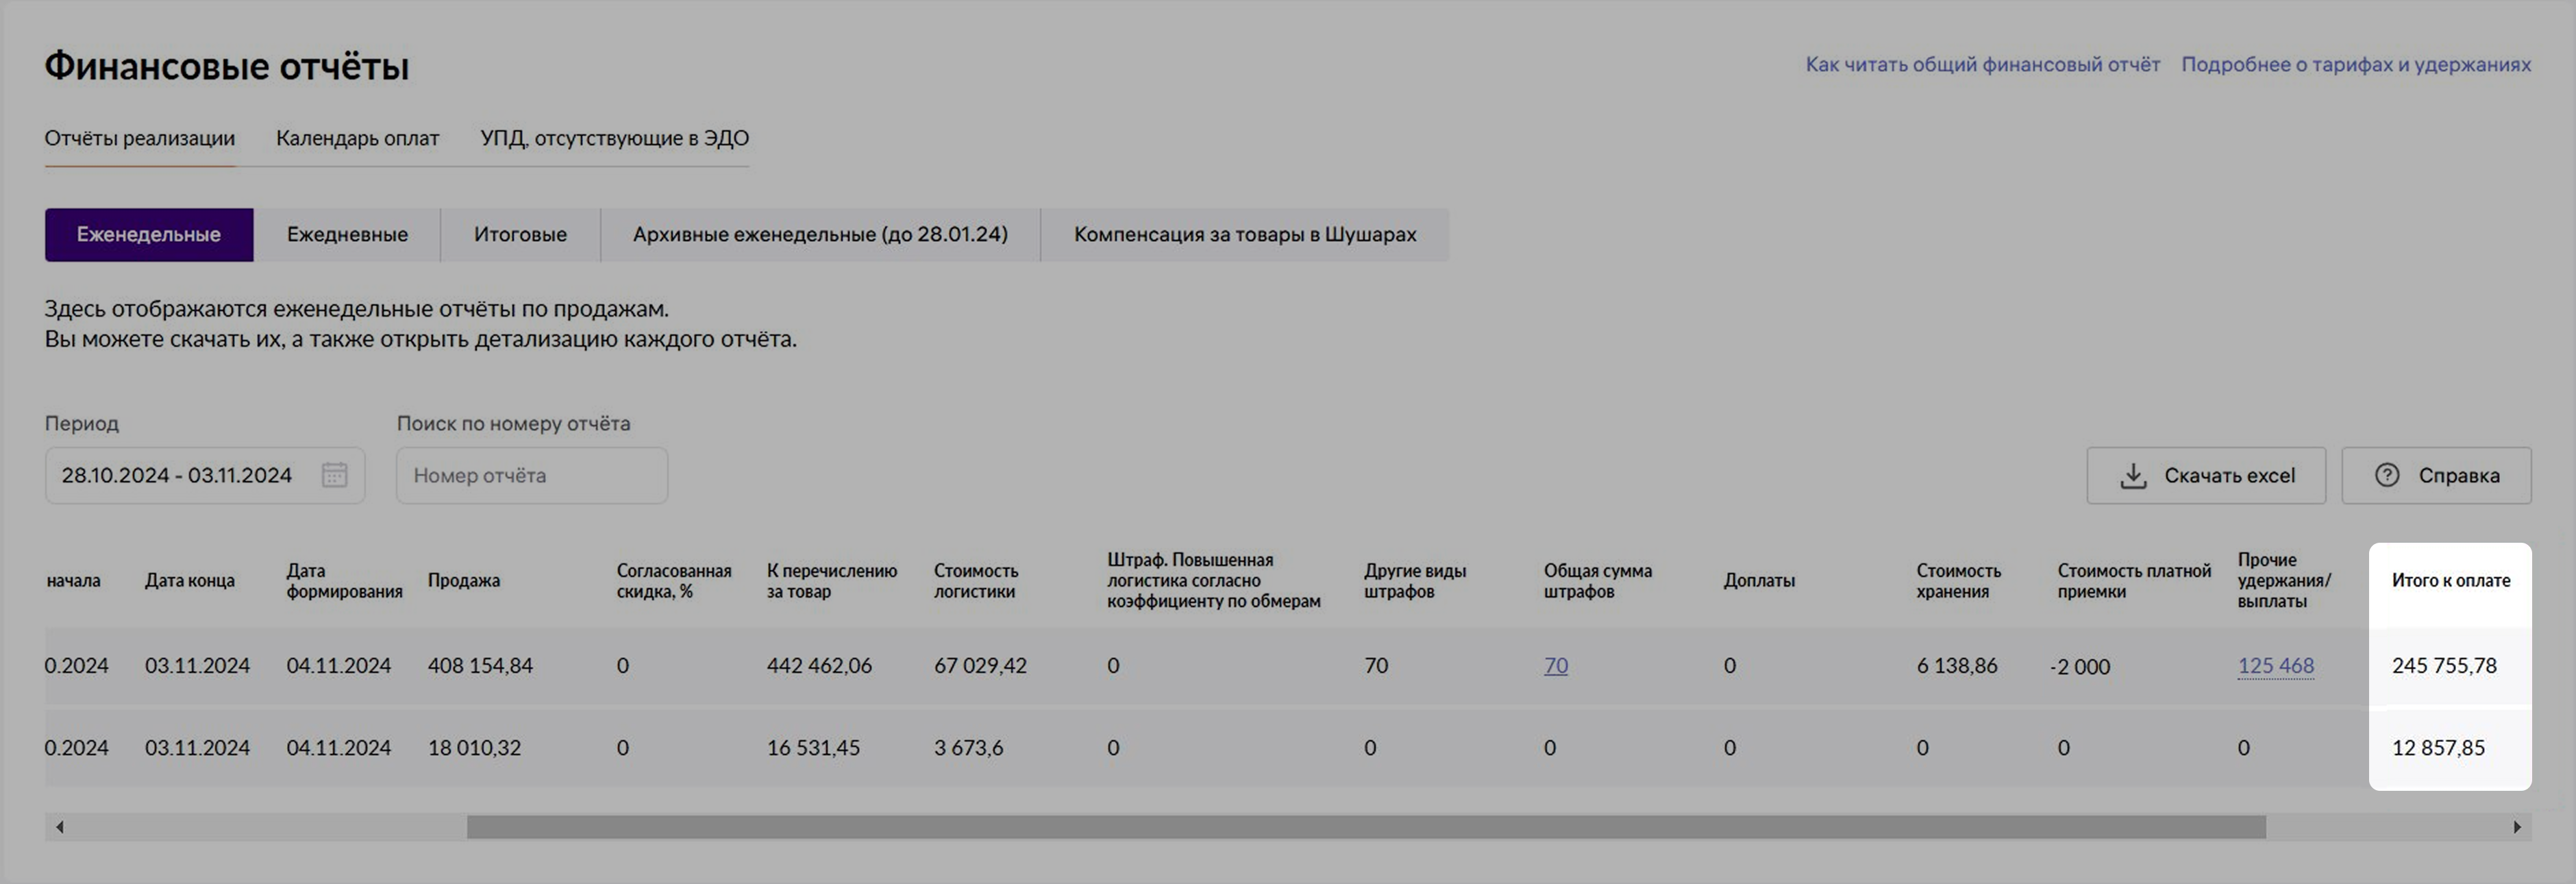2576x884 pixels.
Task: Click the Стоимость хранения column header
Action: click(x=1959, y=581)
